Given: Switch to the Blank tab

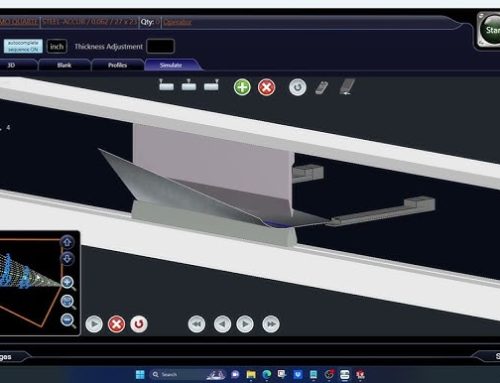Looking at the screenshot, I should point(64,65).
